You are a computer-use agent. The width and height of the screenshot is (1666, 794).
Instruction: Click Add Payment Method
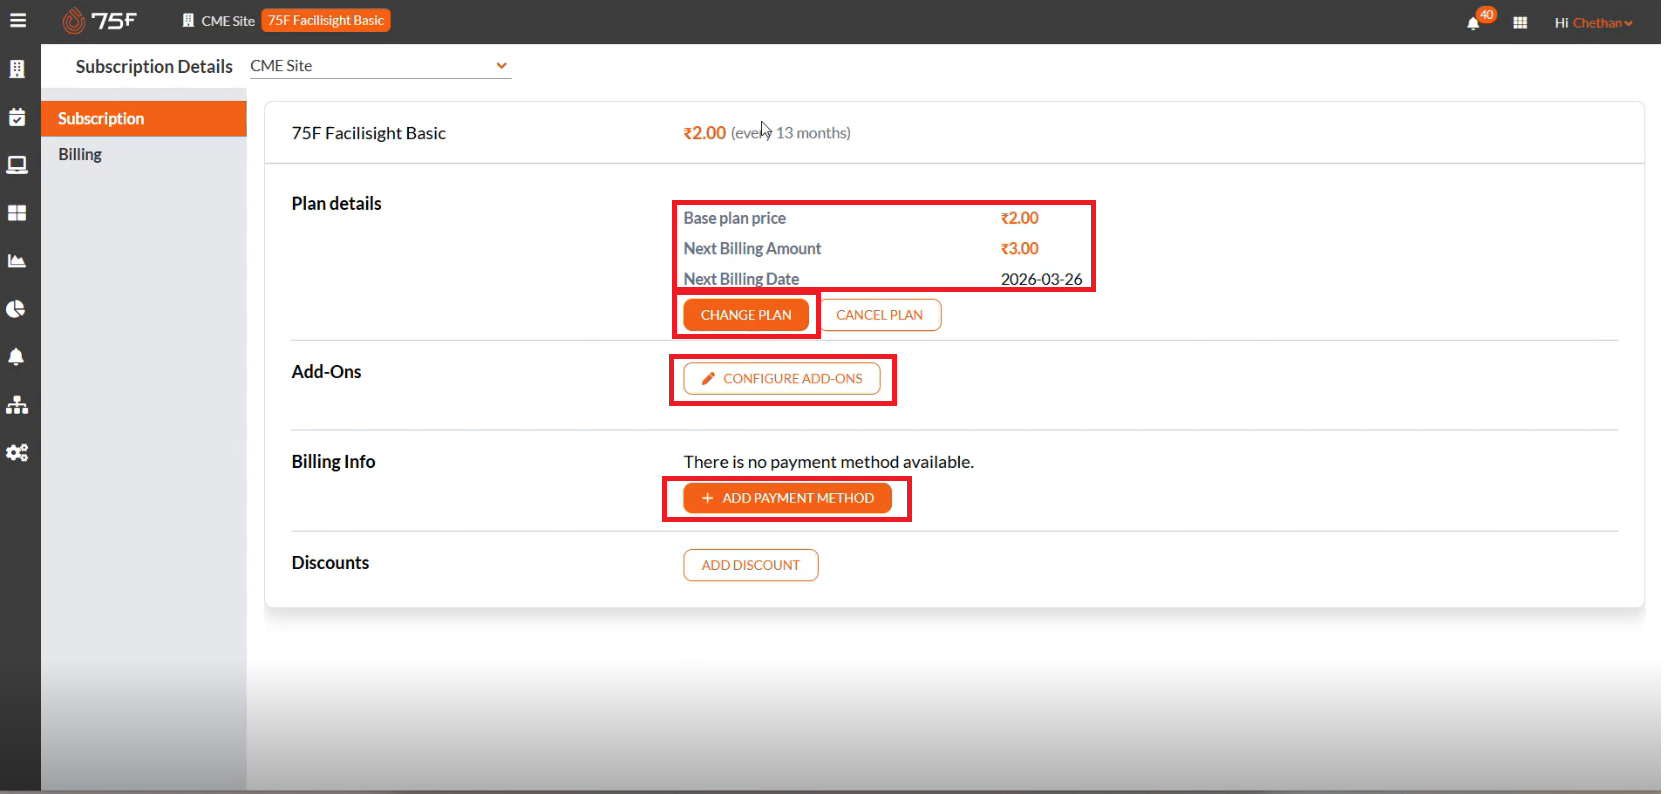point(787,498)
